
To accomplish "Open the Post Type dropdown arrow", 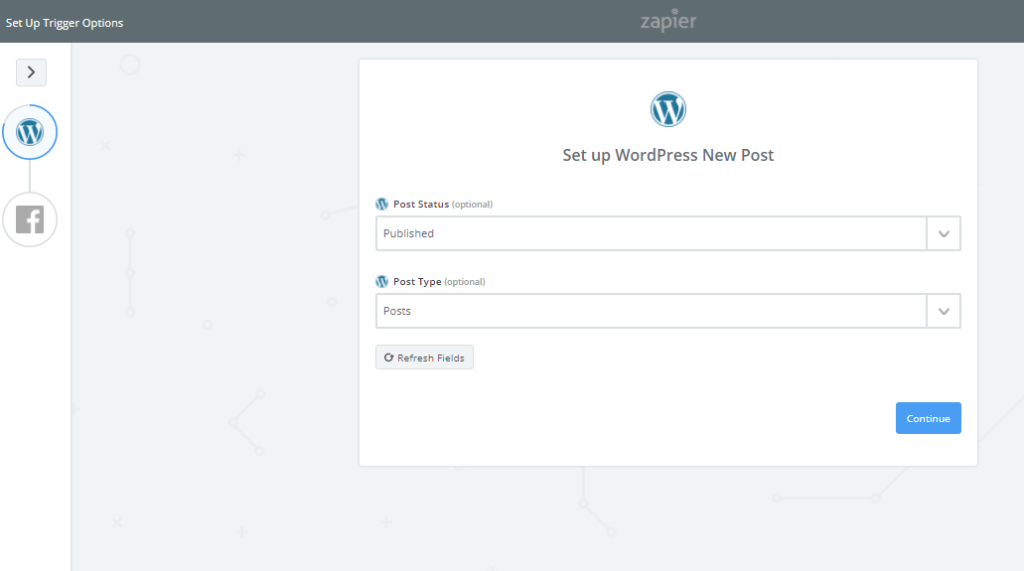I will pyautogui.click(x=944, y=311).
